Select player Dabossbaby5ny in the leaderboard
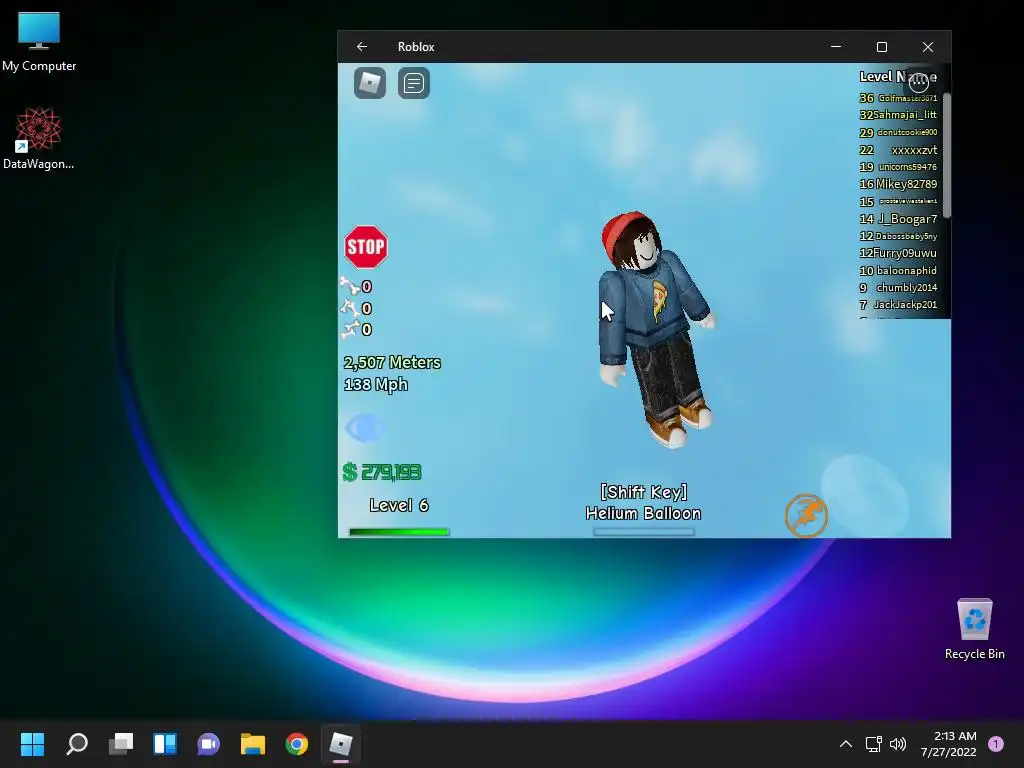This screenshot has width=1024, height=768. point(906,236)
